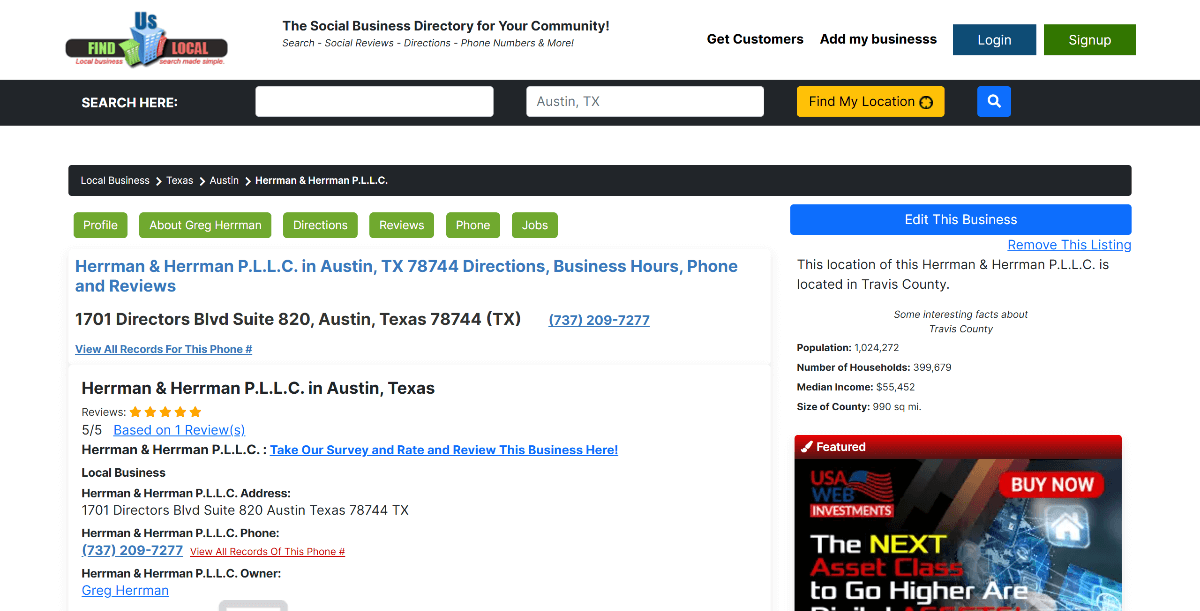Click the Find Us Local logo
The image size is (1200, 611).
click(147, 39)
